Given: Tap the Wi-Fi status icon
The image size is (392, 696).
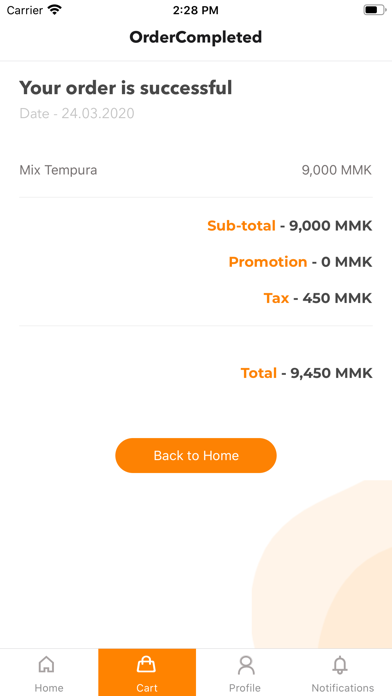Looking at the screenshot, I should (x=55, y=10).
